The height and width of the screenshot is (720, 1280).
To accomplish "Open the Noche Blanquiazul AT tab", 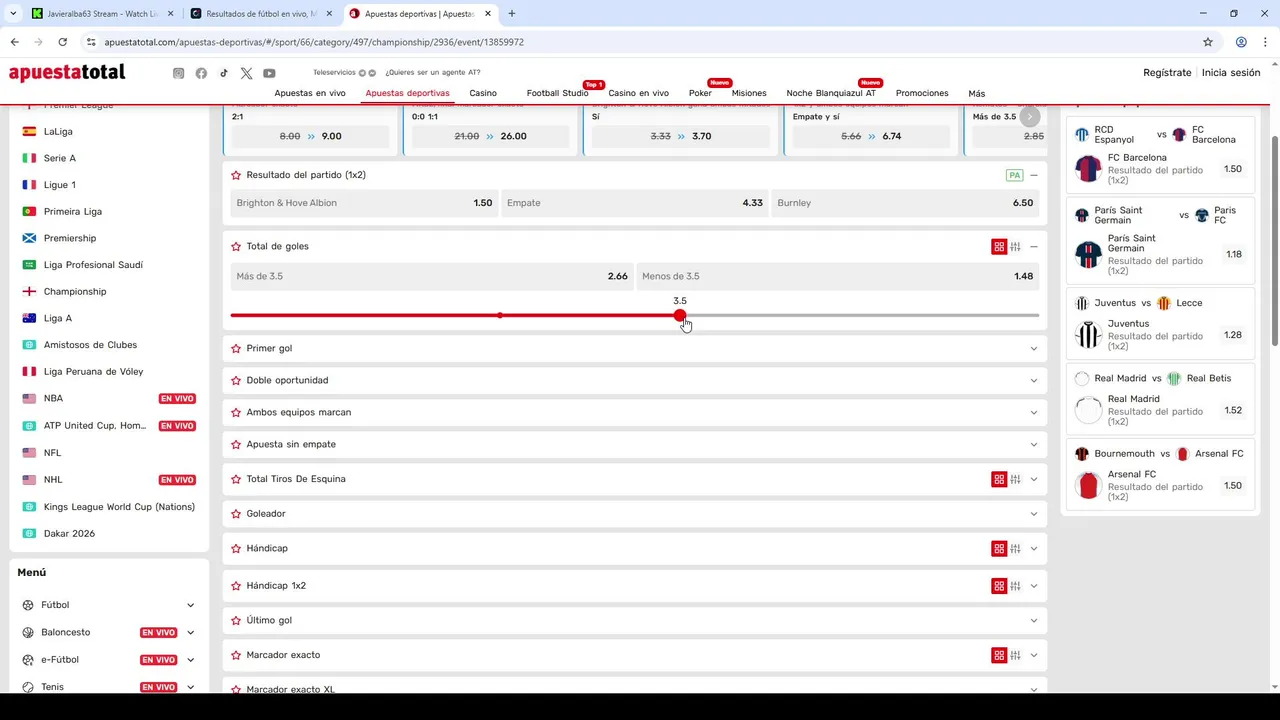I will click(x=831, y=93).
